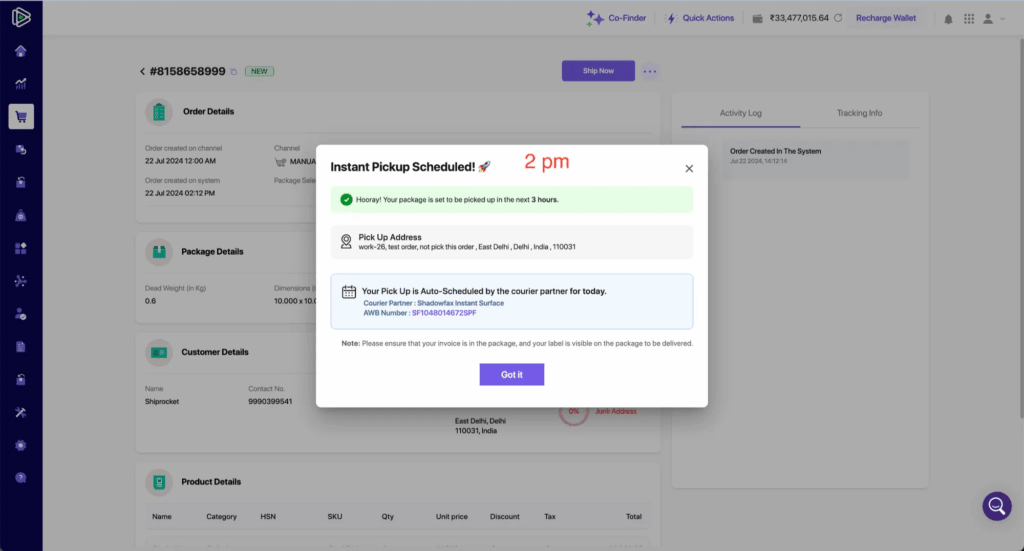This screenshot has height=551, width=1024.
Task: Select the Activity Log tab
Action: 740,113
